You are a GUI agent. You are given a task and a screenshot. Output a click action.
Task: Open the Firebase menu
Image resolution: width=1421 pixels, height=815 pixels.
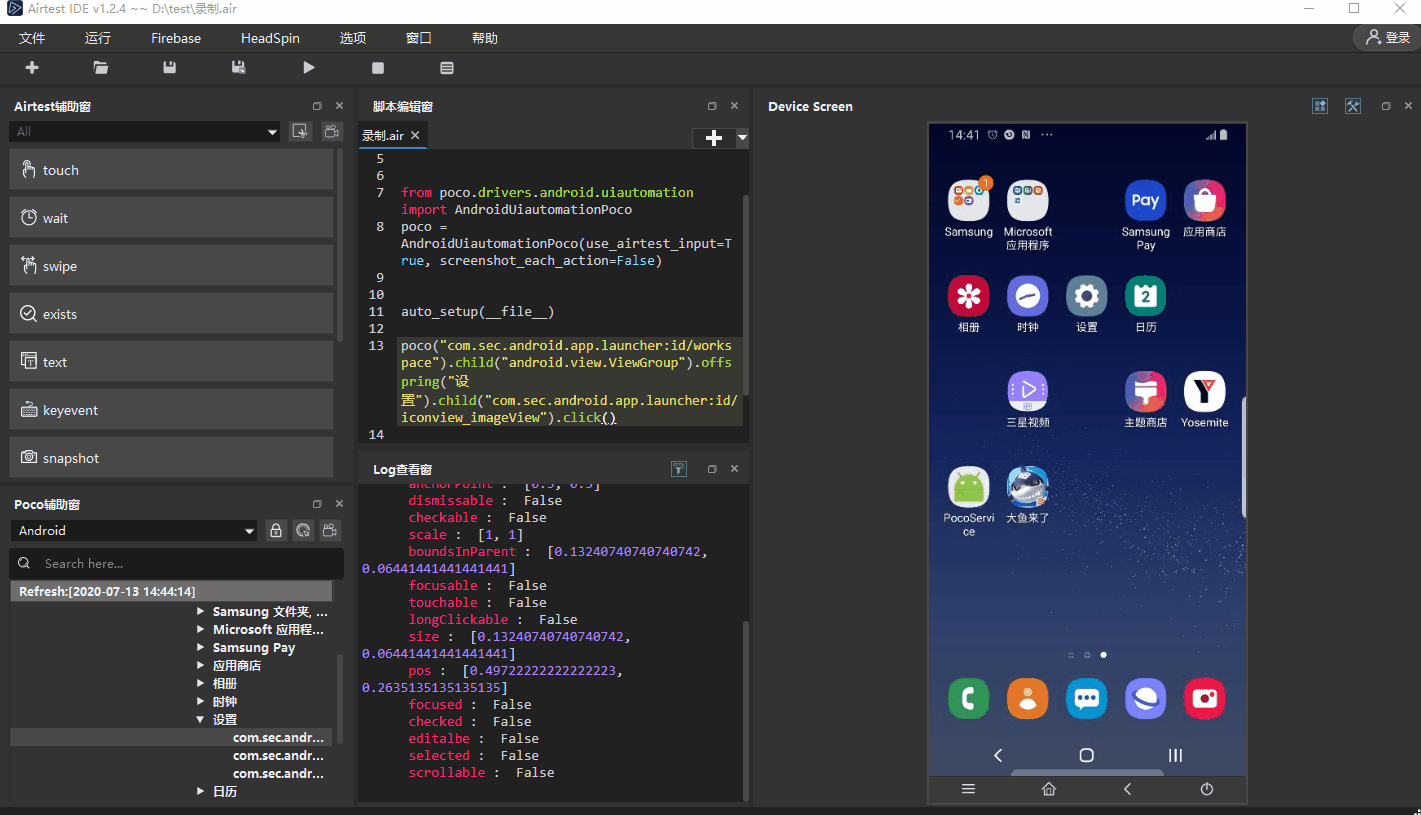pos(176,38)
